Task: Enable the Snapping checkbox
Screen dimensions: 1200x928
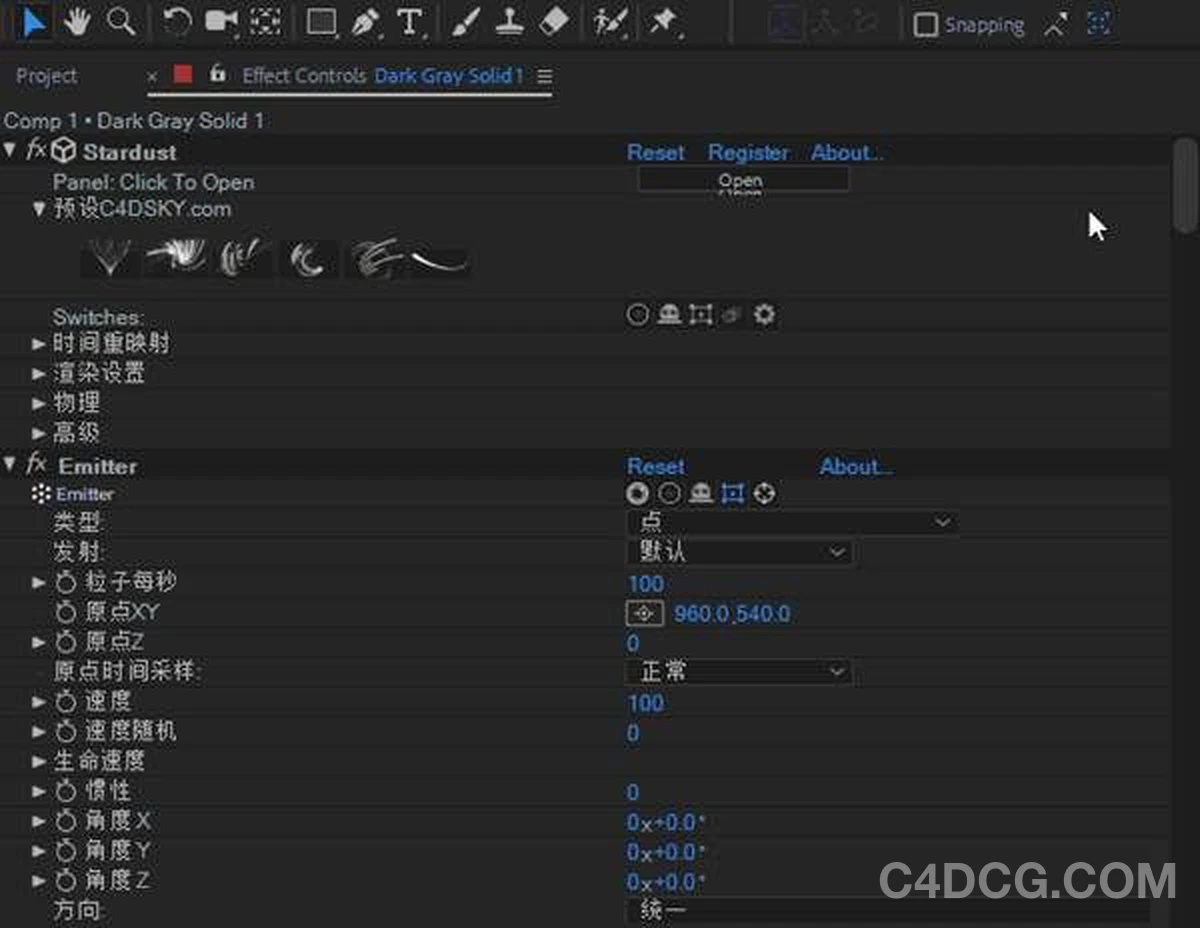Action: point(925,24)
